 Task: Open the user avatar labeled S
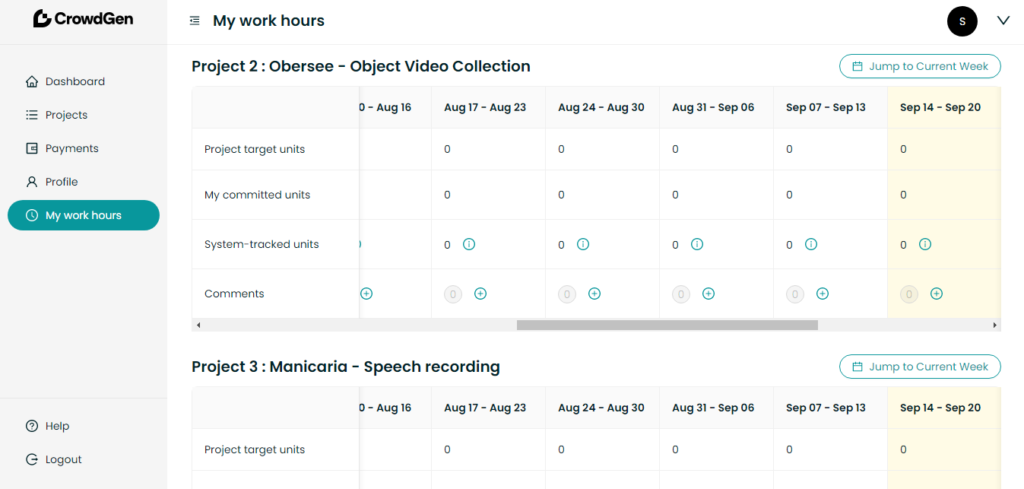(x=962, y=21)
